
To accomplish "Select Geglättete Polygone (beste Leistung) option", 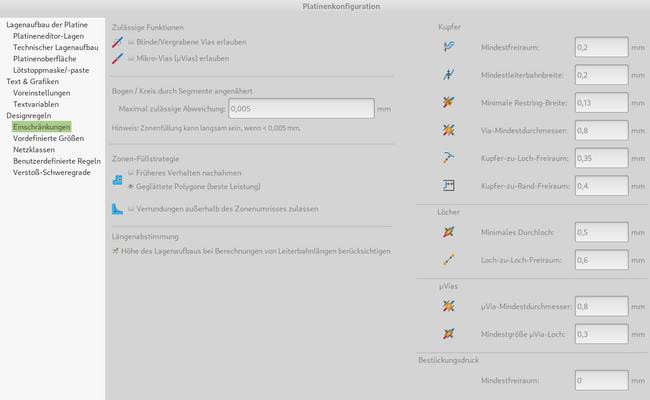I will (131, 187).
